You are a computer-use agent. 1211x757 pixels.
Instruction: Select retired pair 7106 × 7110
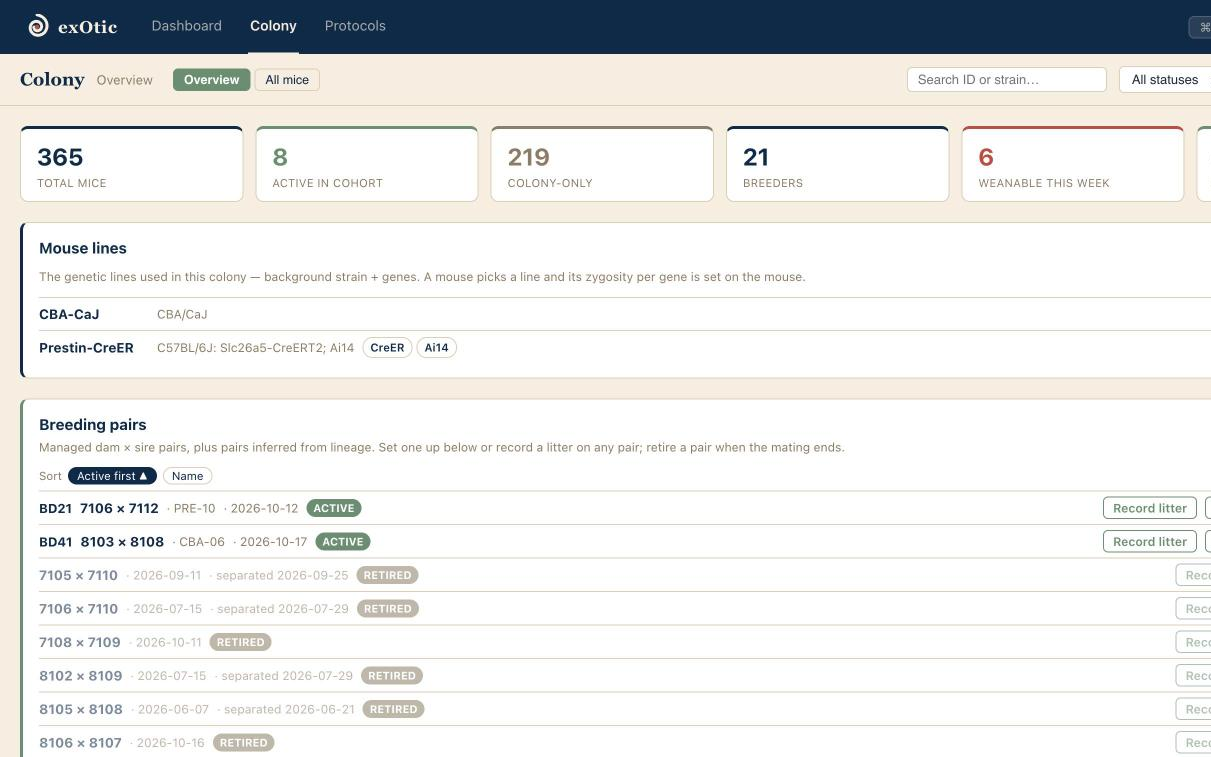point(78,609)
